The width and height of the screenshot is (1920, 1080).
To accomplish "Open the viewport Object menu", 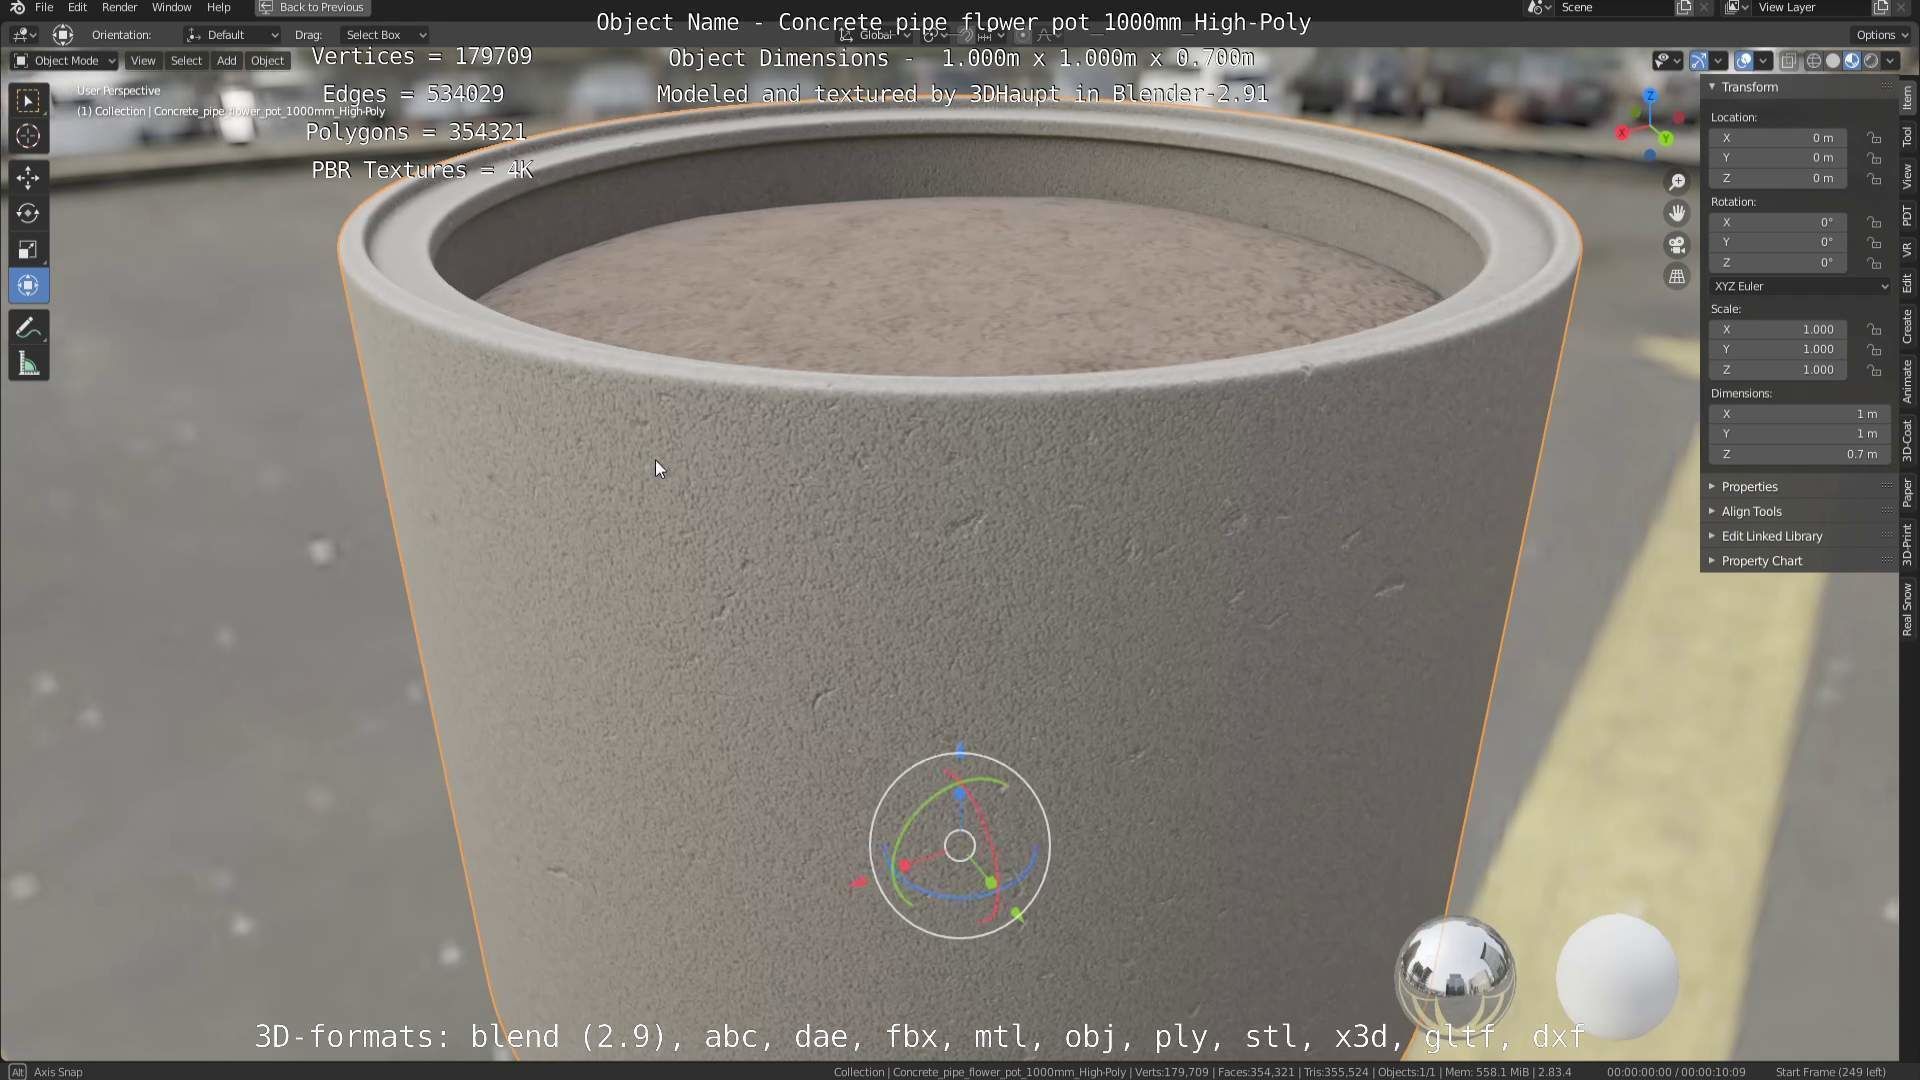I will pyautogui.click(x=267, y=61).
